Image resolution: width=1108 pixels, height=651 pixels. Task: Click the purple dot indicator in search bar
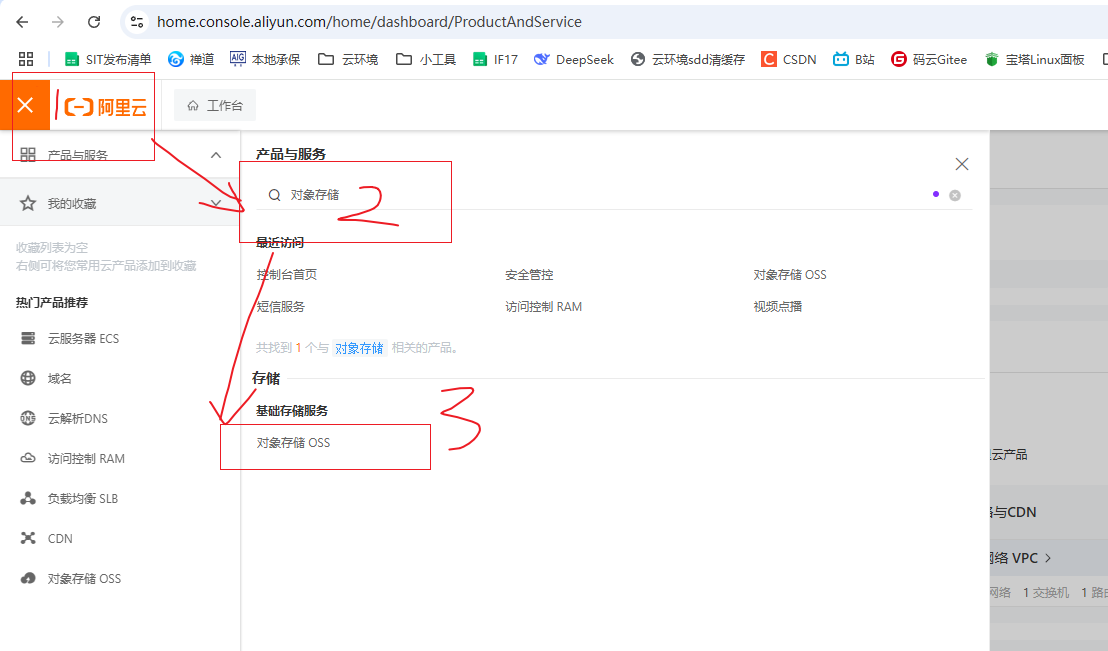click(936, 194)
